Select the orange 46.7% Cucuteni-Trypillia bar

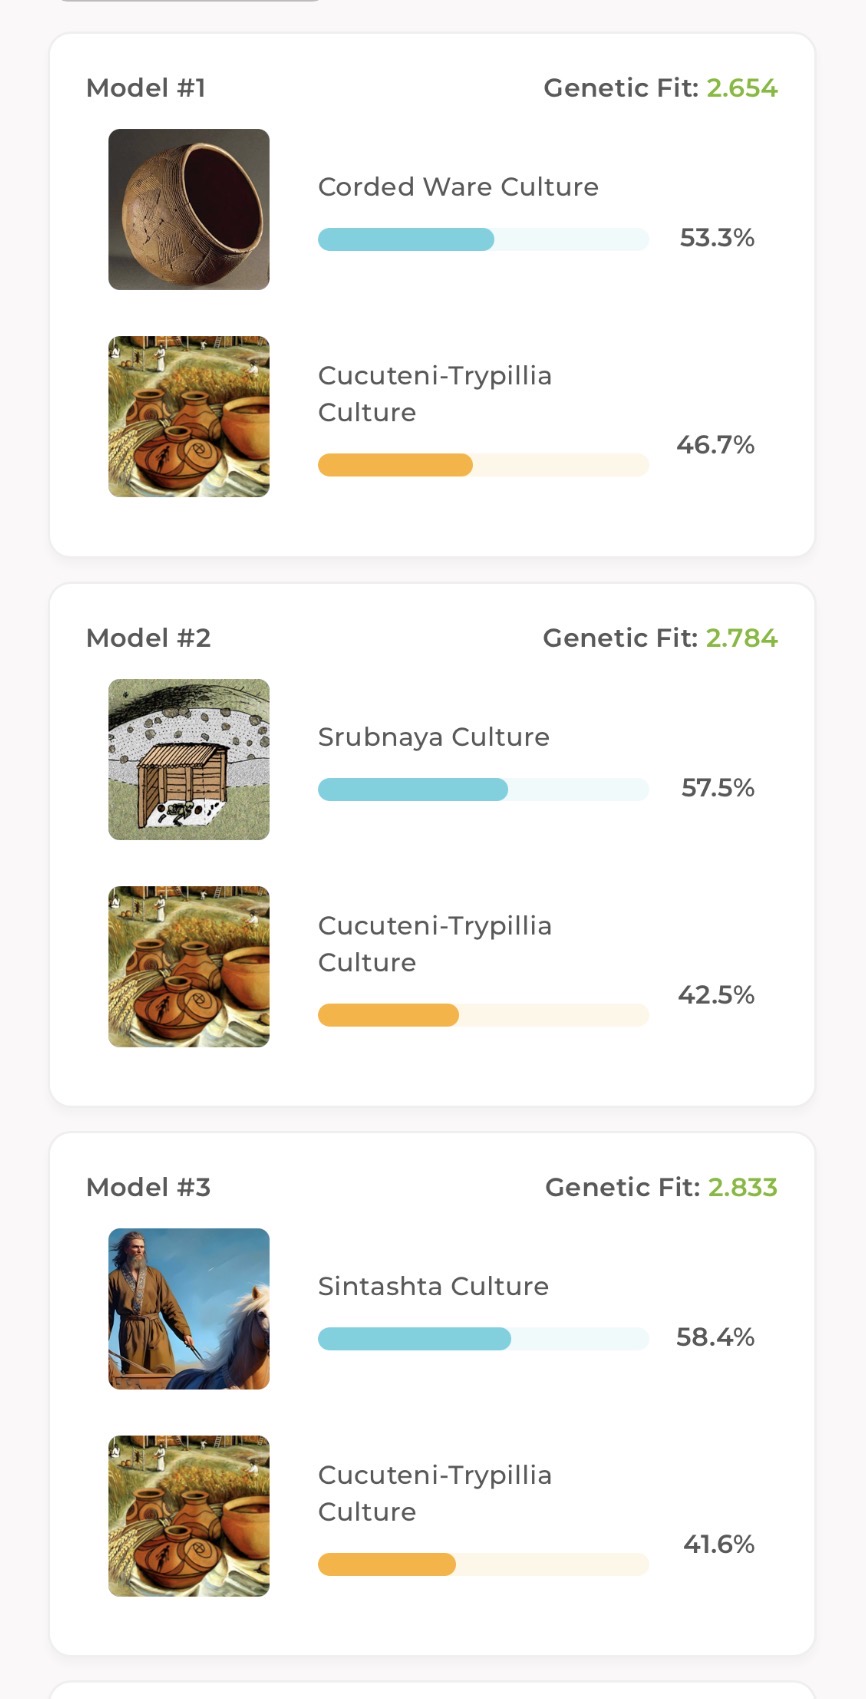tap(483, 465)
